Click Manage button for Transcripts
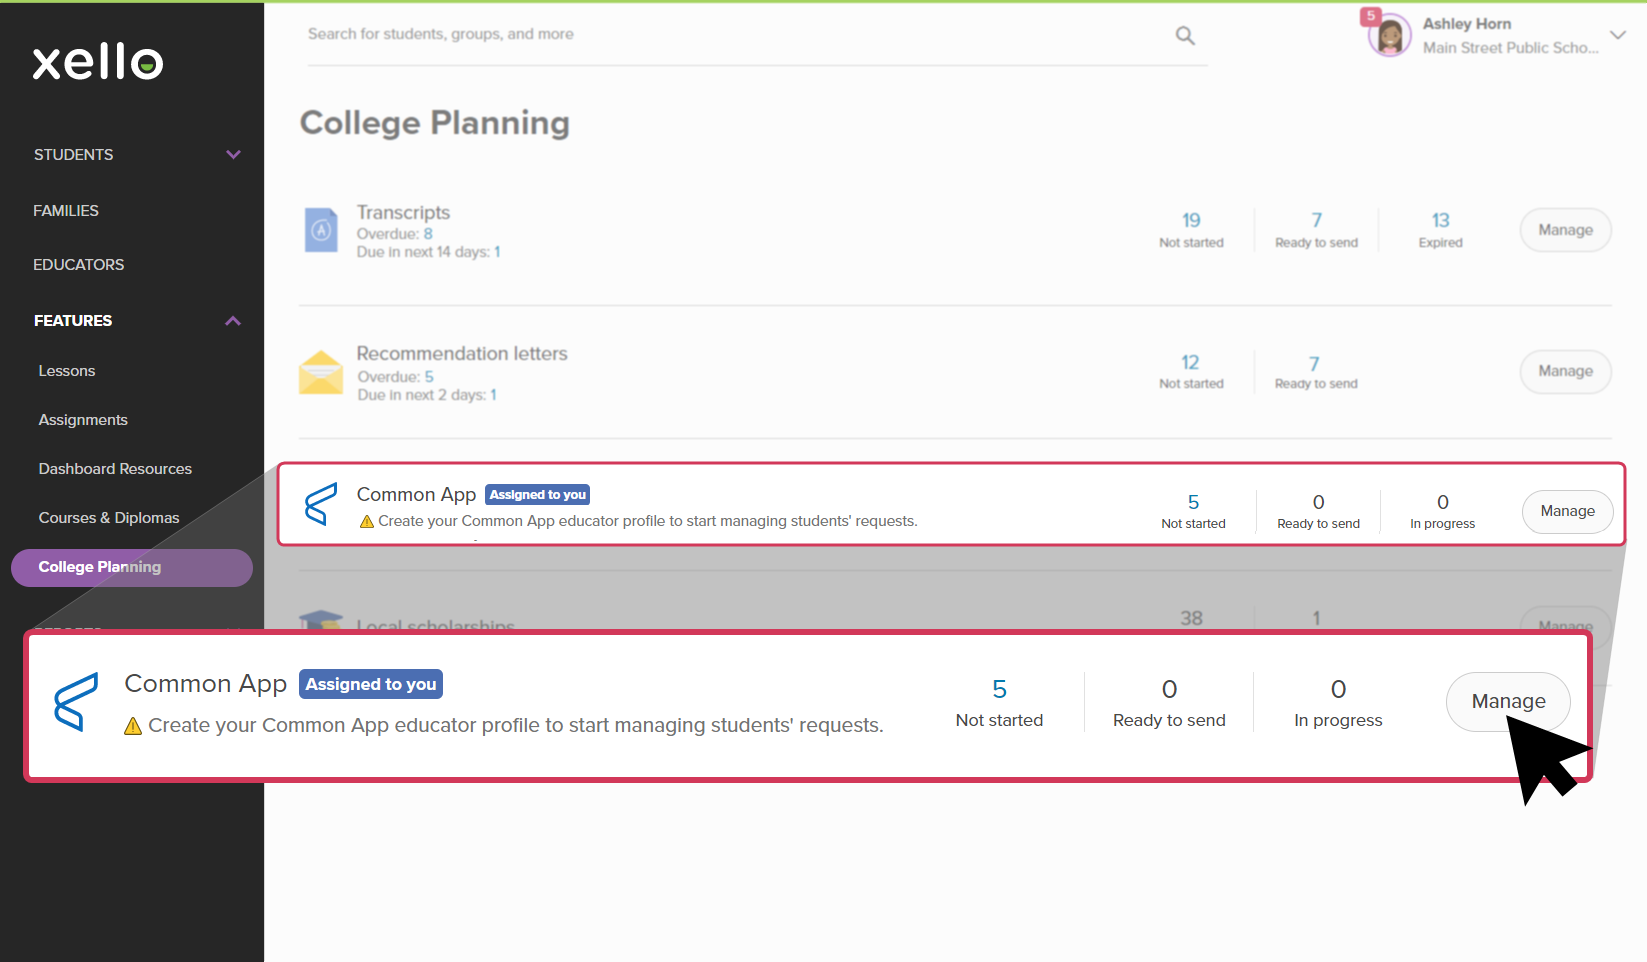 click(1565, 230)
